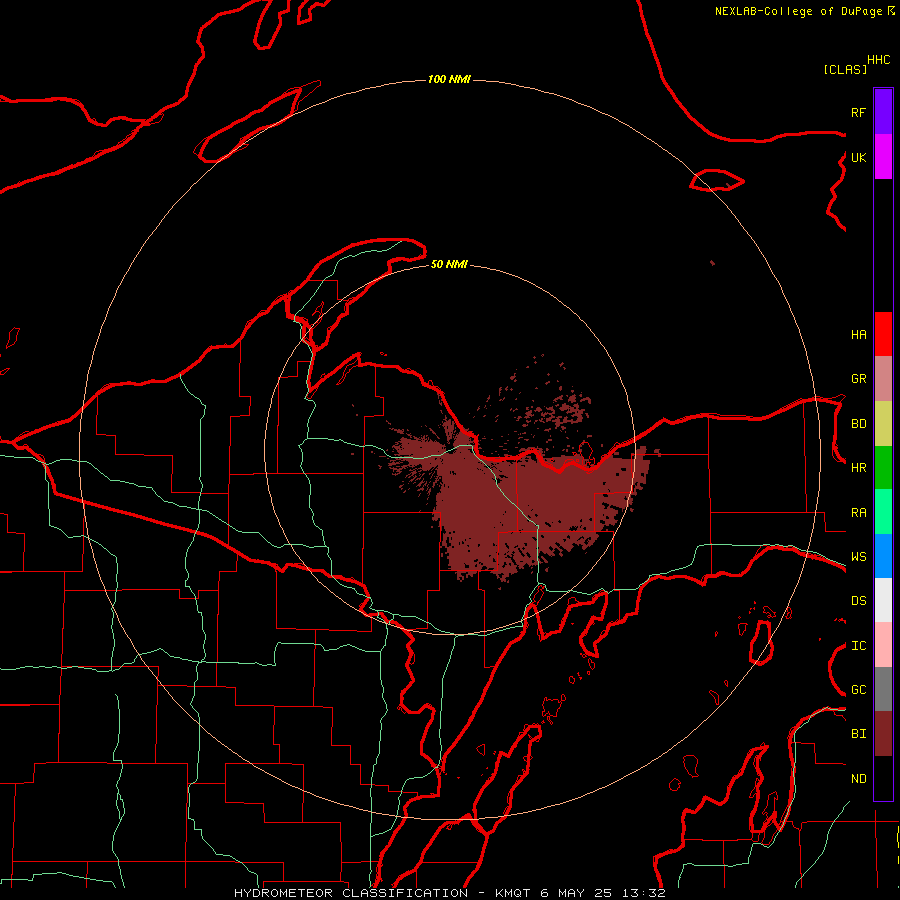900x900 pixels.
Task: Click the DS white legend swatch
Action: [x=883, y=600]
